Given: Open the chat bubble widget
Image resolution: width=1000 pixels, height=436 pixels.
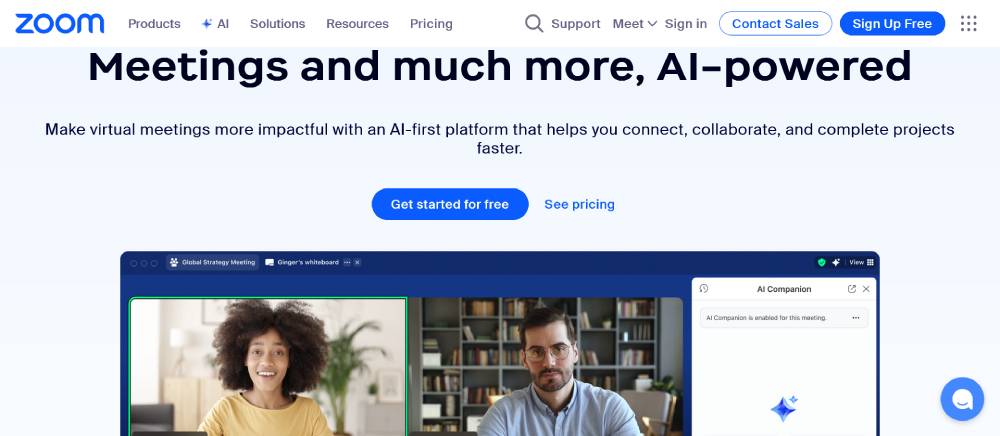Looking at the screenshot, I should [x=962, y=399].
